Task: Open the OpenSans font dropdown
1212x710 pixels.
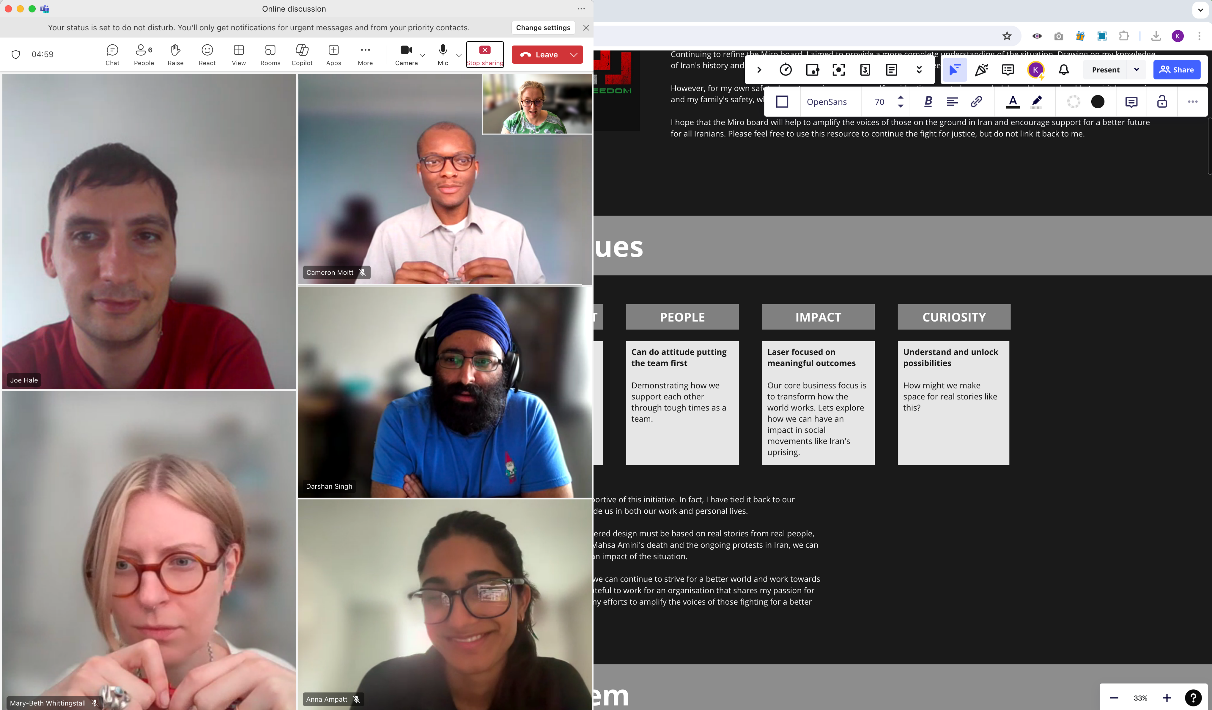Action: [x=827, y=102]
